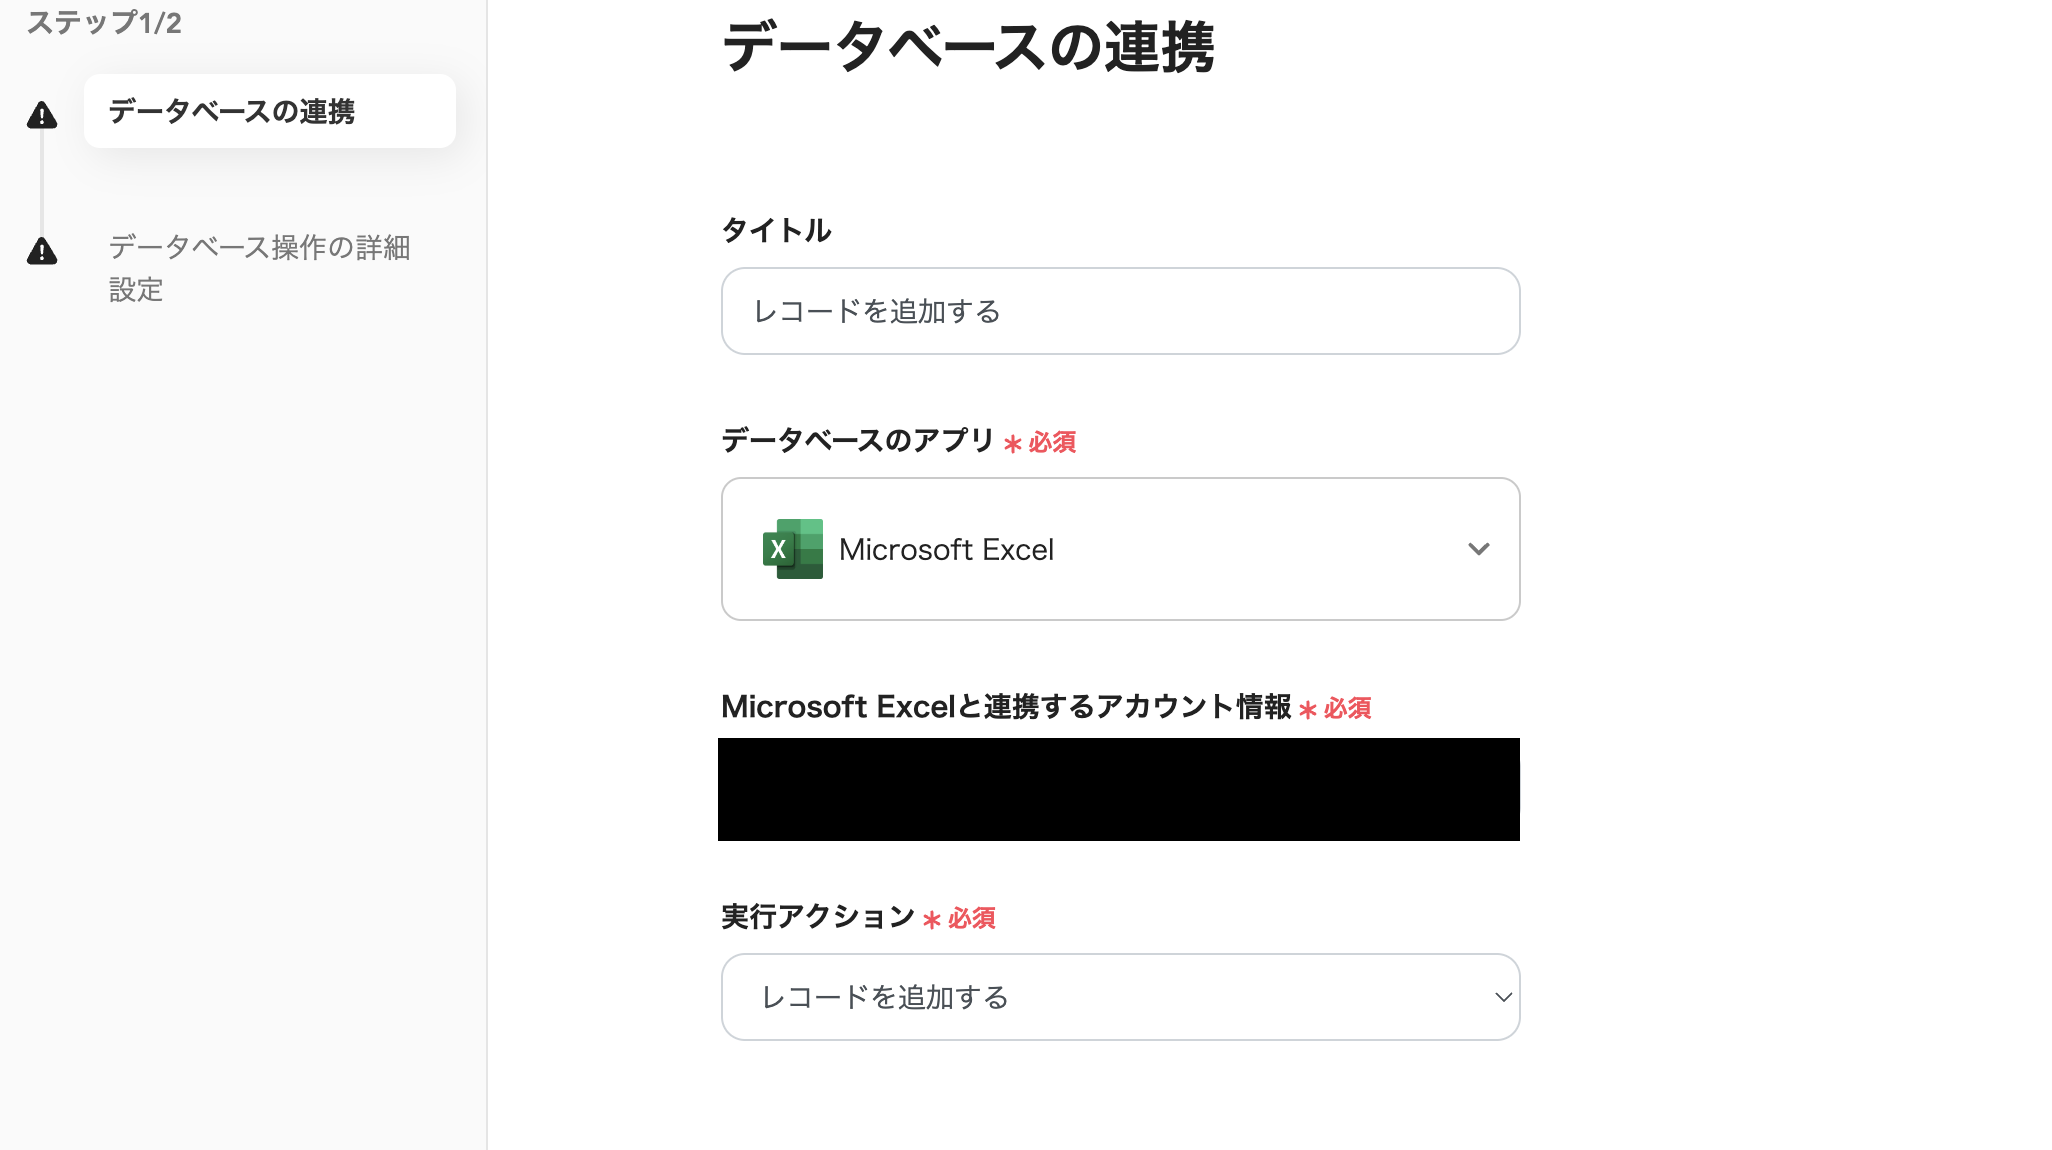Click into the タイトル text field
The height and width of the screenshot is (1150, 2052).
point(1120,311)
